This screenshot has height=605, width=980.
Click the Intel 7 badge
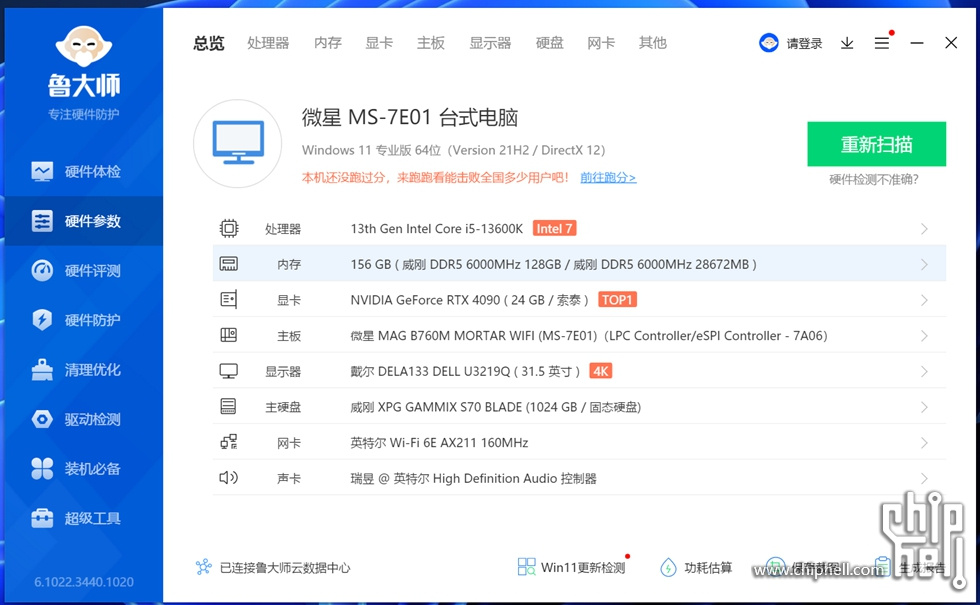pos(554,229)
